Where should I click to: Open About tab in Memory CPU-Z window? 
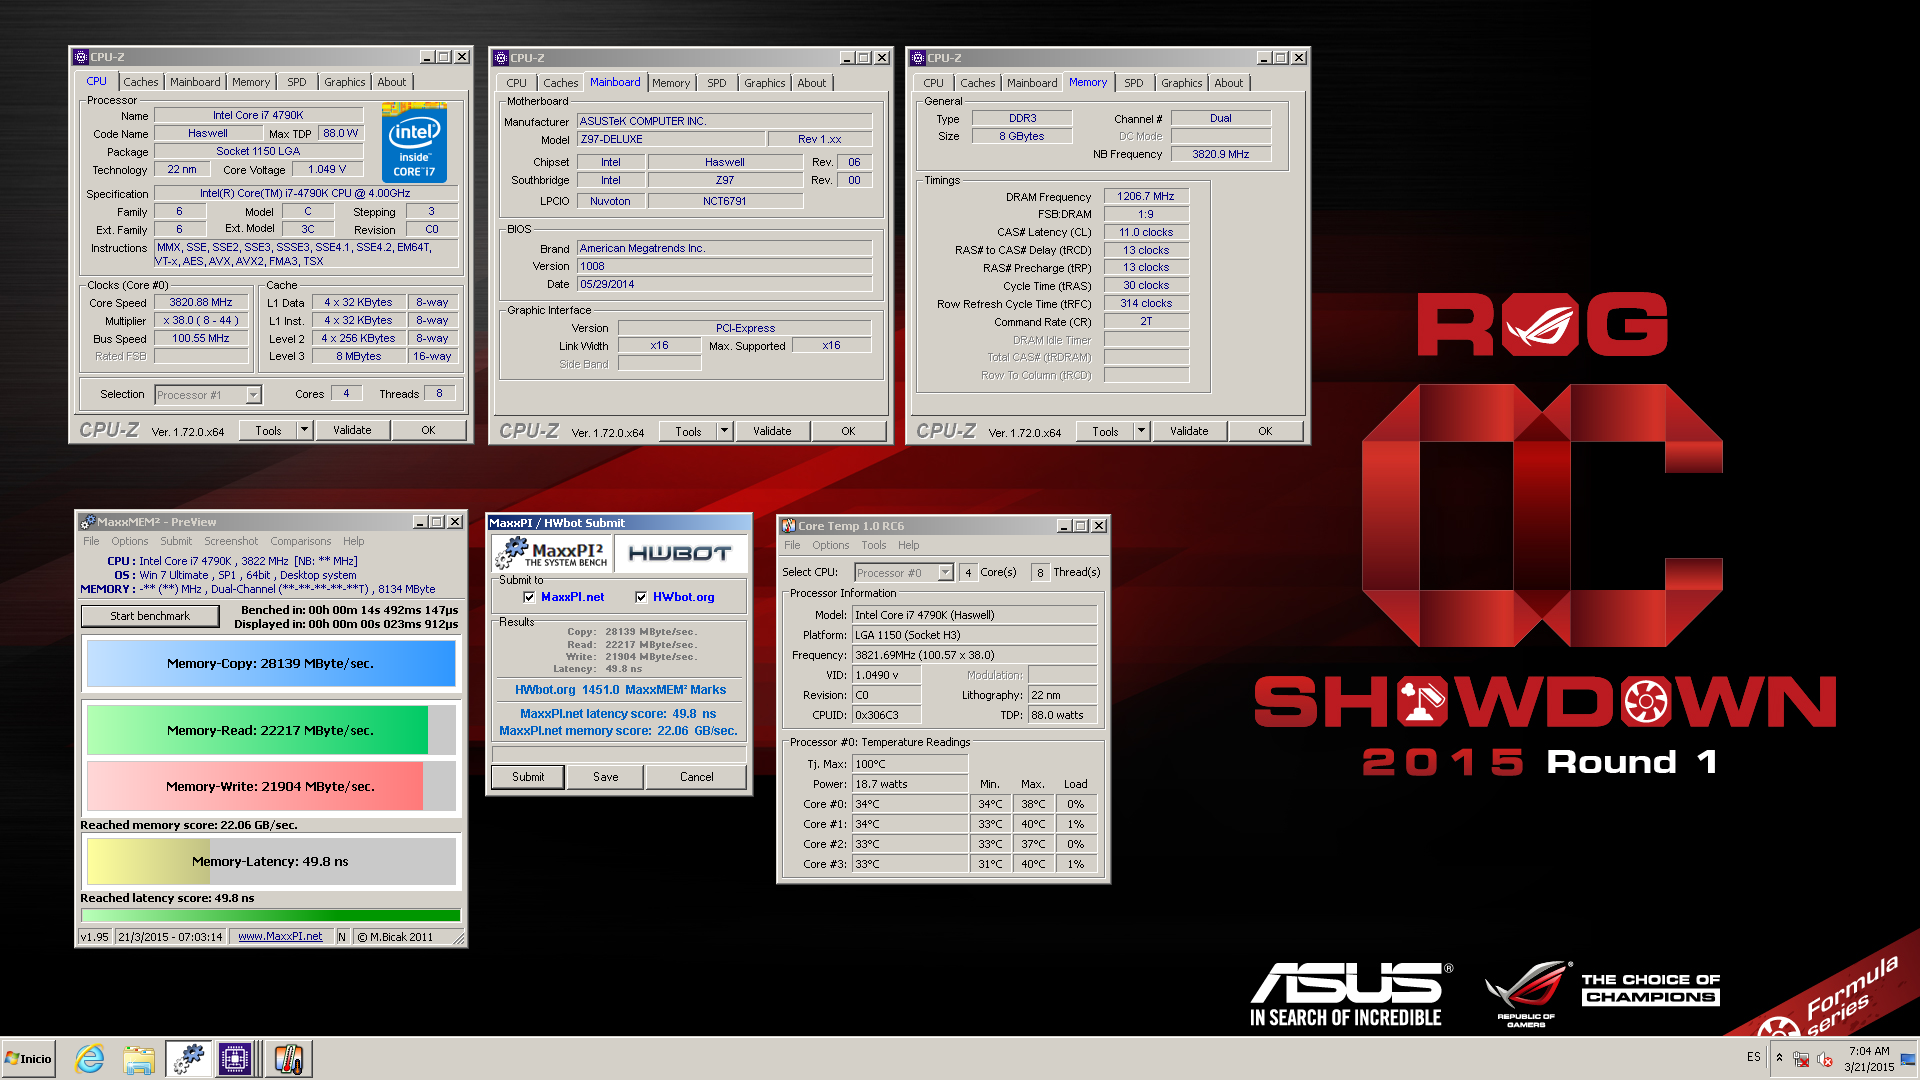(1229, 83)
